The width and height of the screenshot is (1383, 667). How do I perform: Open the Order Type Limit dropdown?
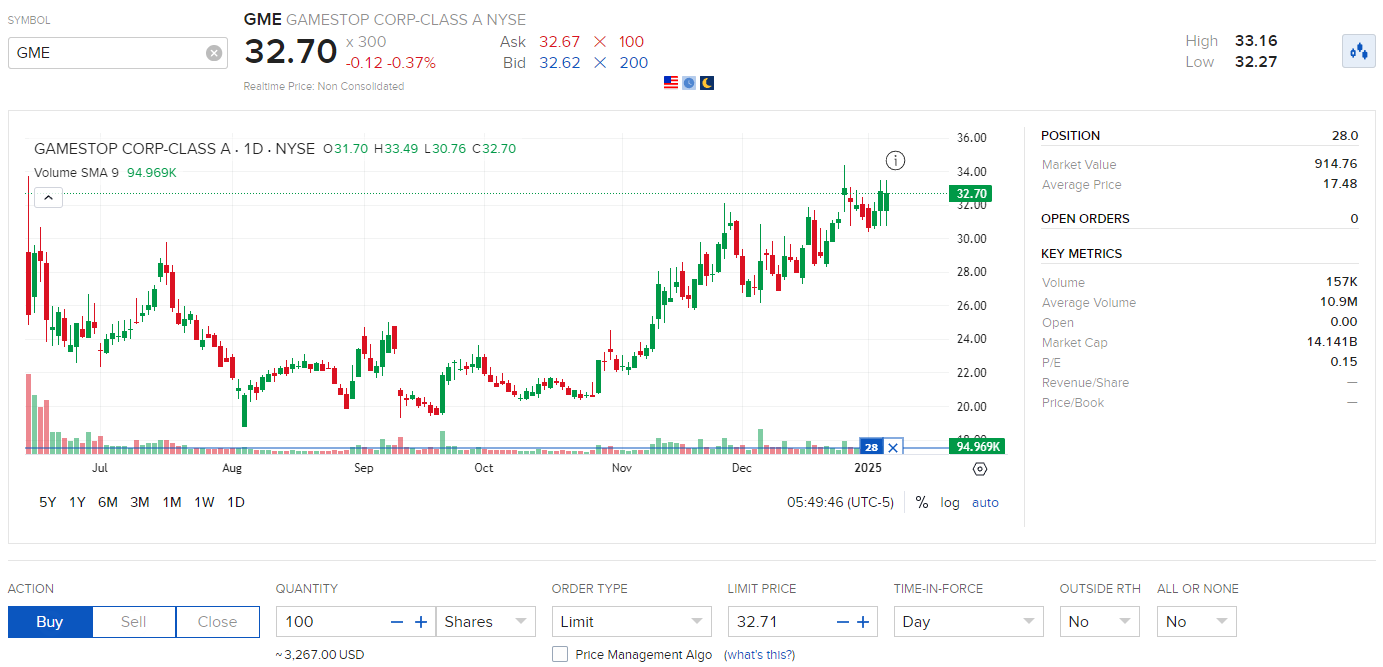point(631,621)
